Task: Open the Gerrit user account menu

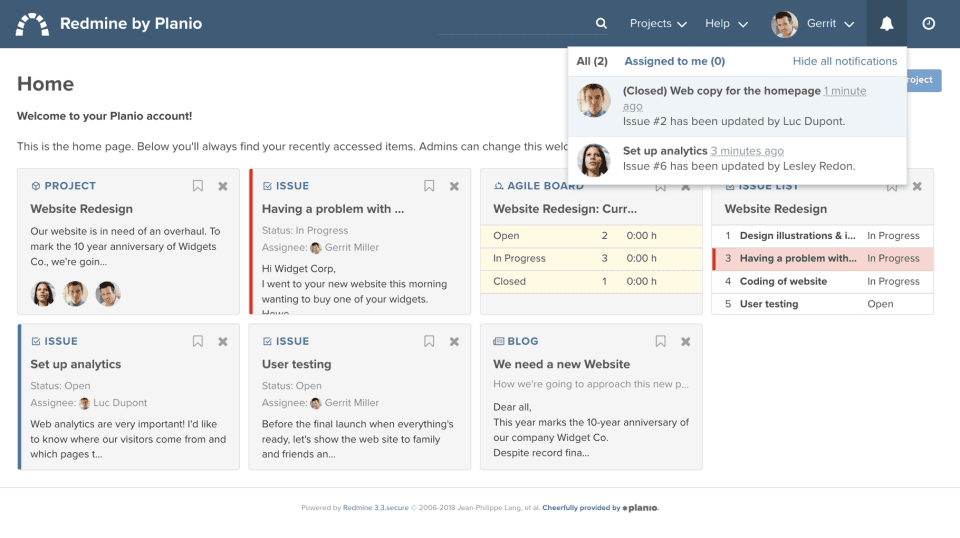Action: point(813,24)
